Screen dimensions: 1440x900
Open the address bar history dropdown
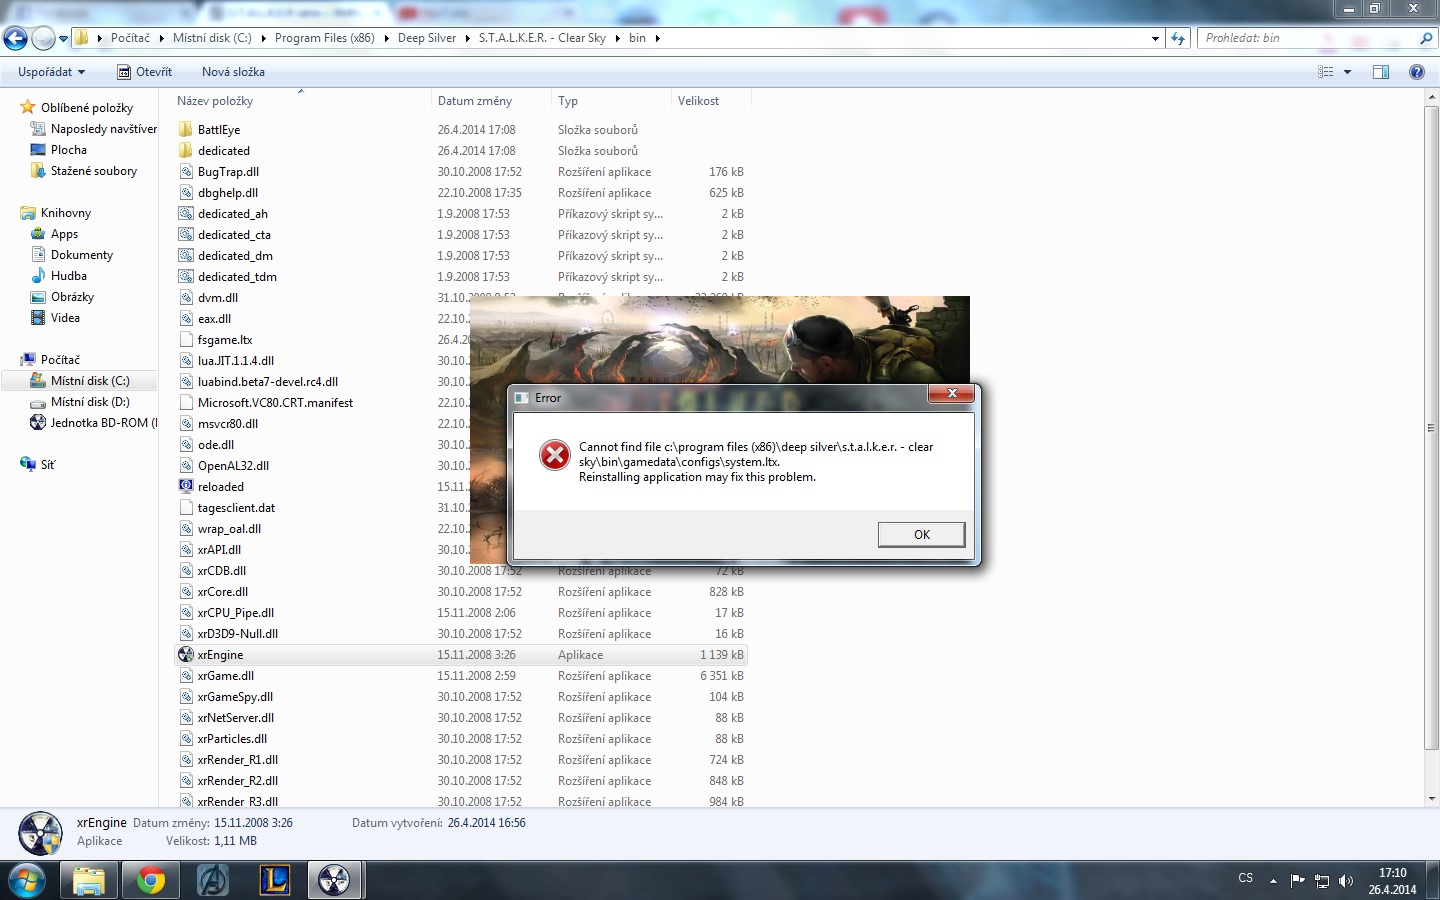[x=1155, y=39]
